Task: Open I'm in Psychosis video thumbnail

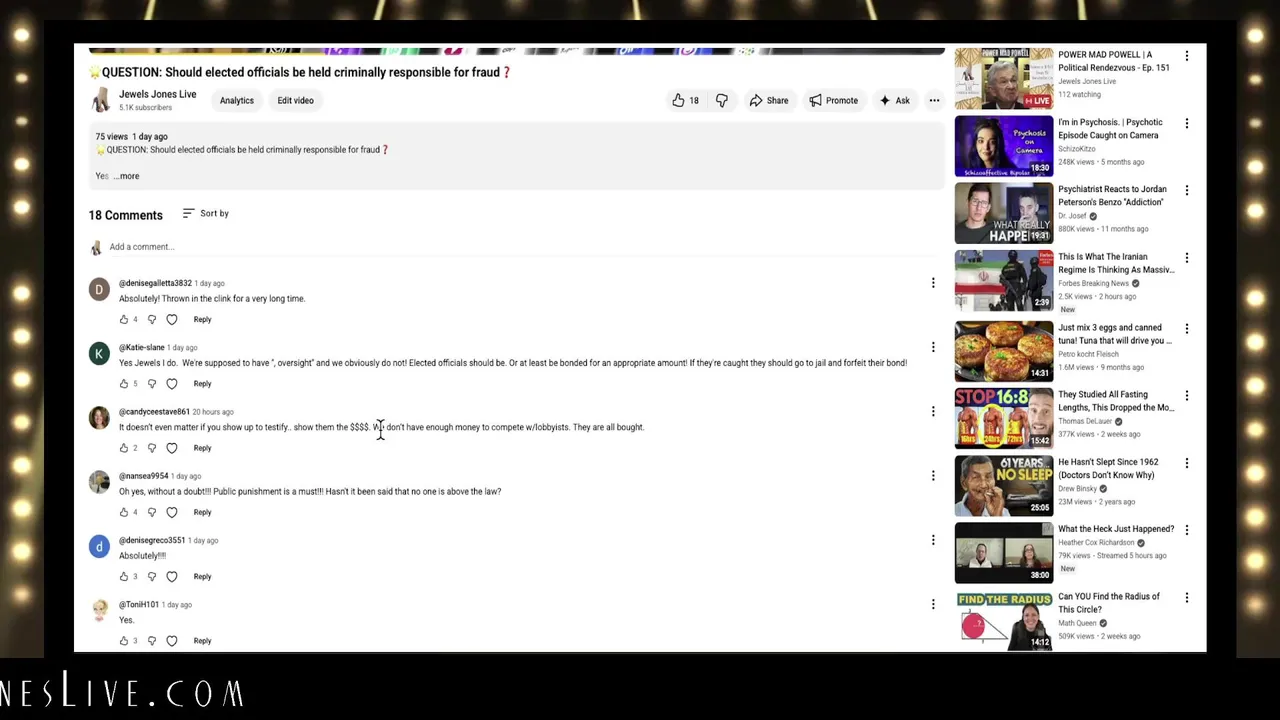Action: pos(1003,146)
